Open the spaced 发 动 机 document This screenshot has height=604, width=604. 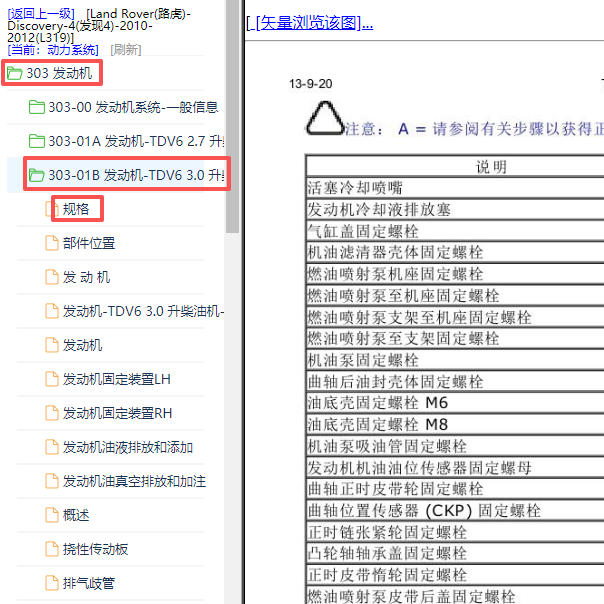click(87, 277)
